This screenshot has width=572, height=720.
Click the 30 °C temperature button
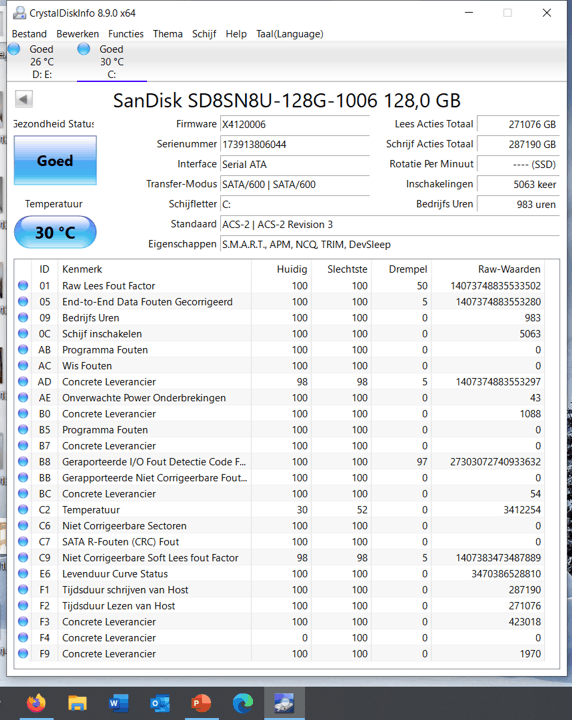(55, 232)
